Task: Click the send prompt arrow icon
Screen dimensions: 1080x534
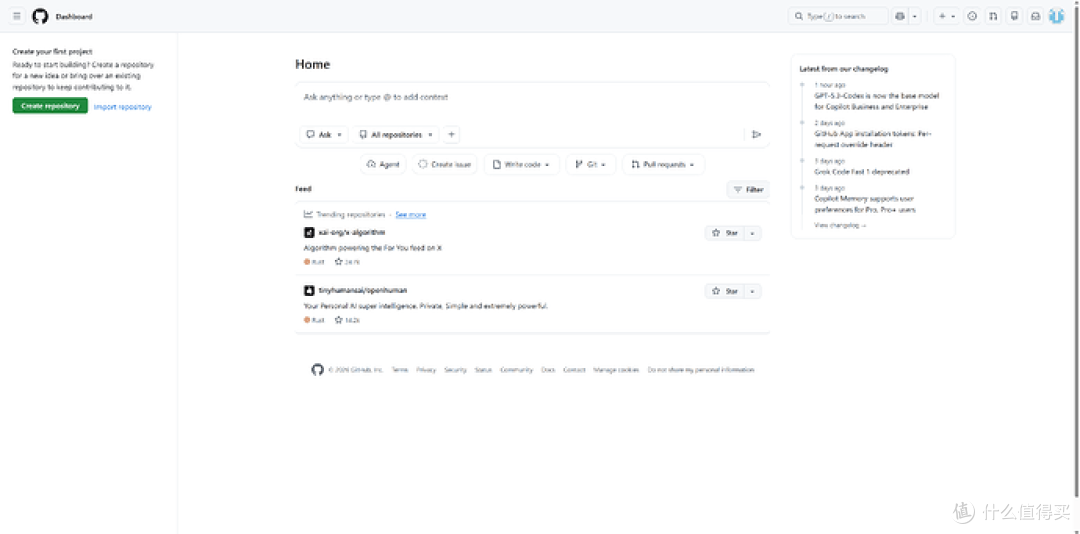Action: click(x=756, y=134)
